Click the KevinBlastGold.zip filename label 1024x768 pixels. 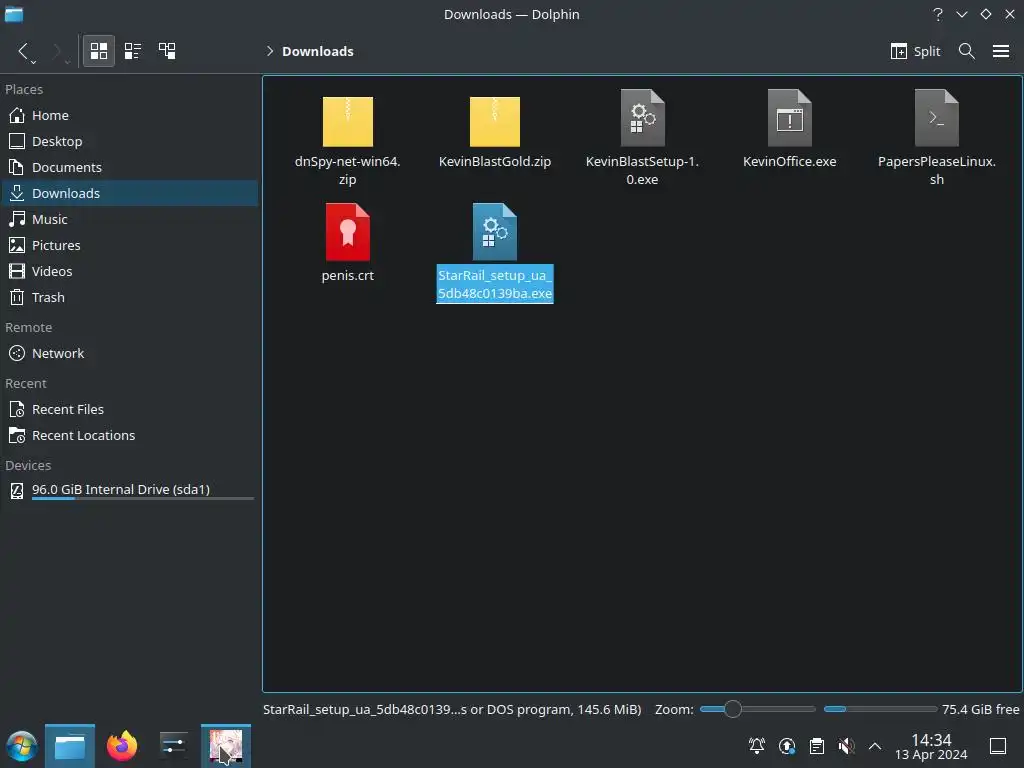point(494,161)
